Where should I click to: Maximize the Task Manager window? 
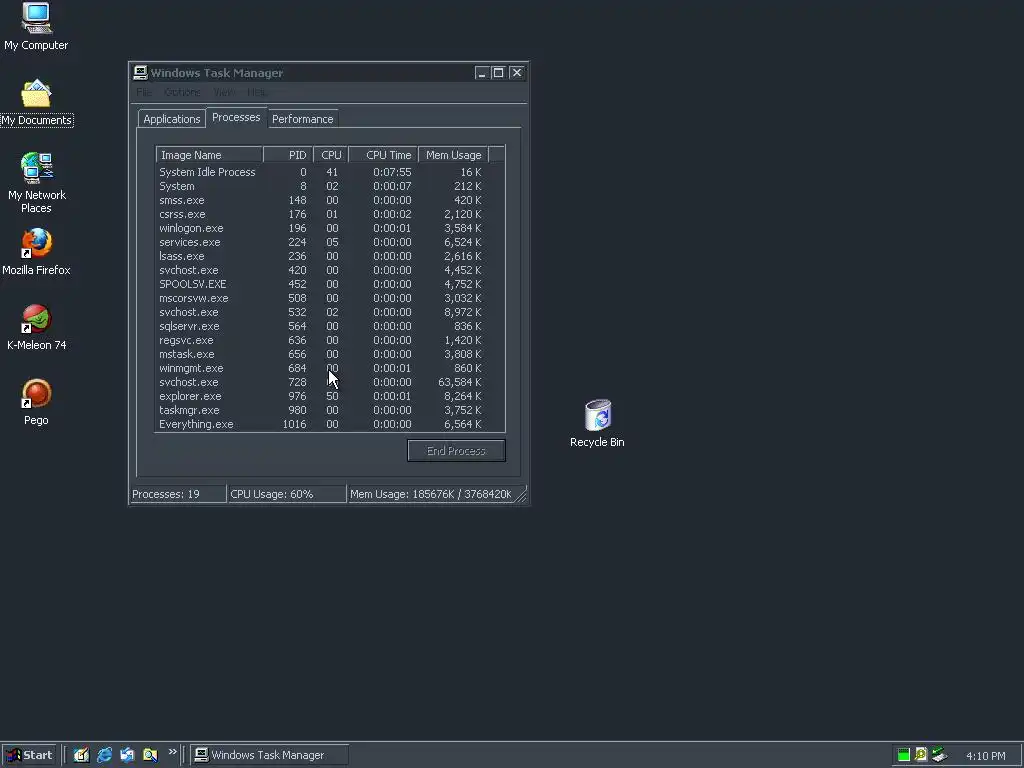tap(498, 72)
